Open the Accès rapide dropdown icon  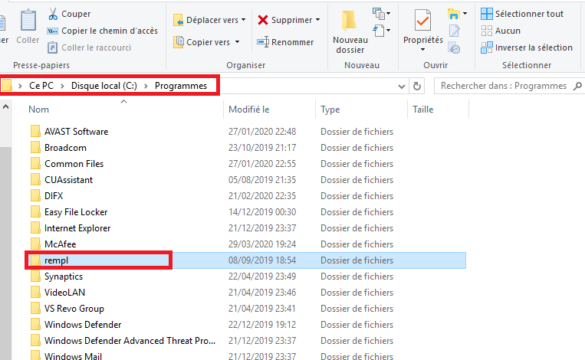pyautogui.click(x=381, y=30)
